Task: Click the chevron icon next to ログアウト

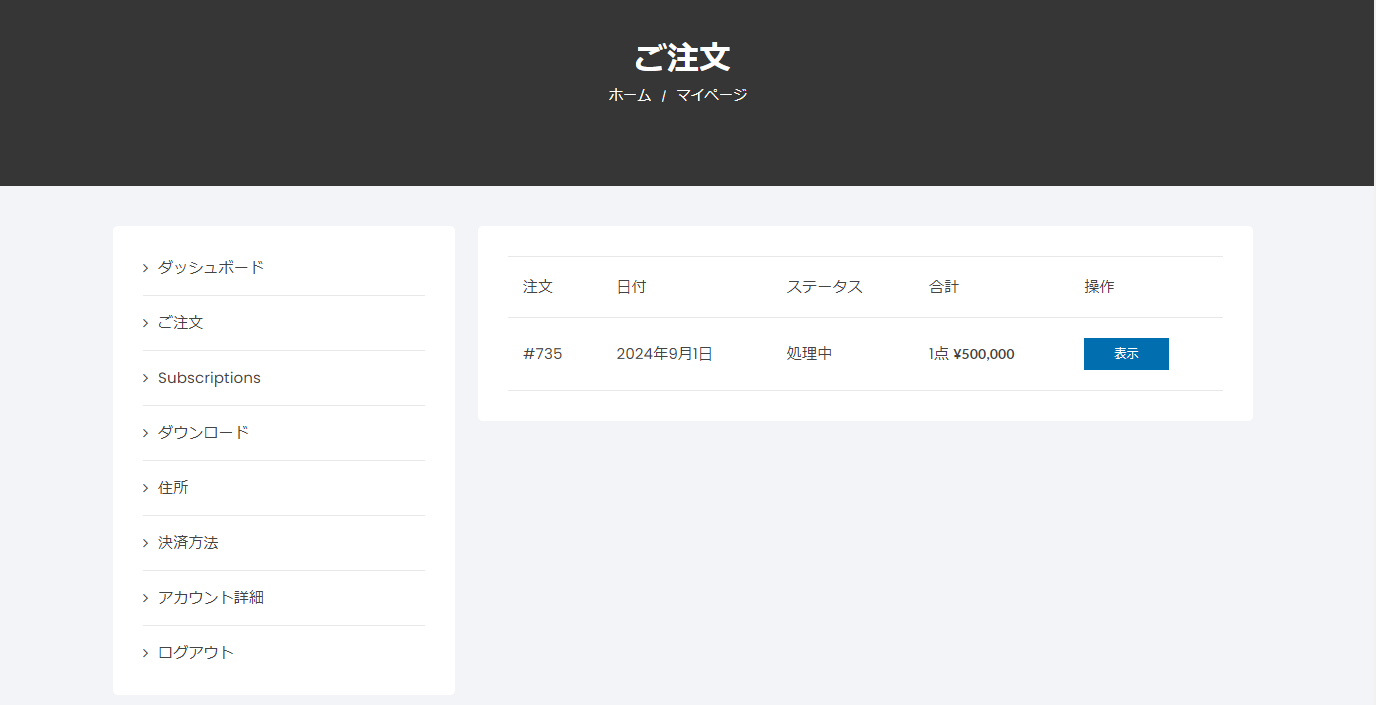Action: [x=146, y=653]
